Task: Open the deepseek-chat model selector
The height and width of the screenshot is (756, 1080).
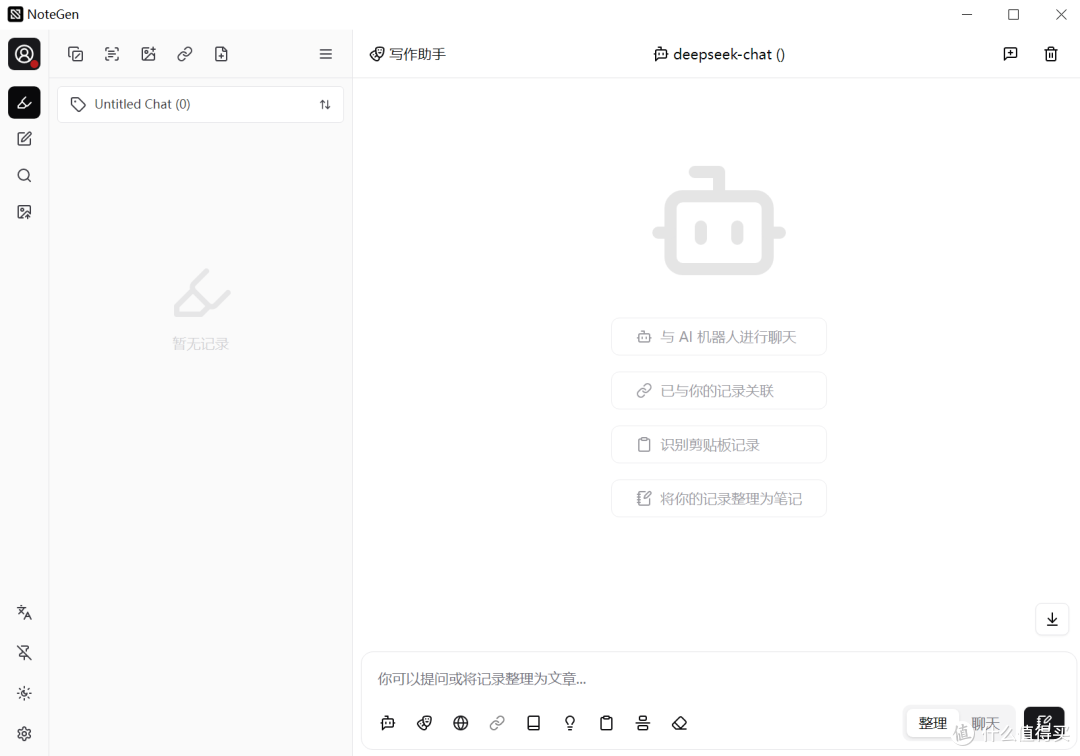Action: [718, 54]
